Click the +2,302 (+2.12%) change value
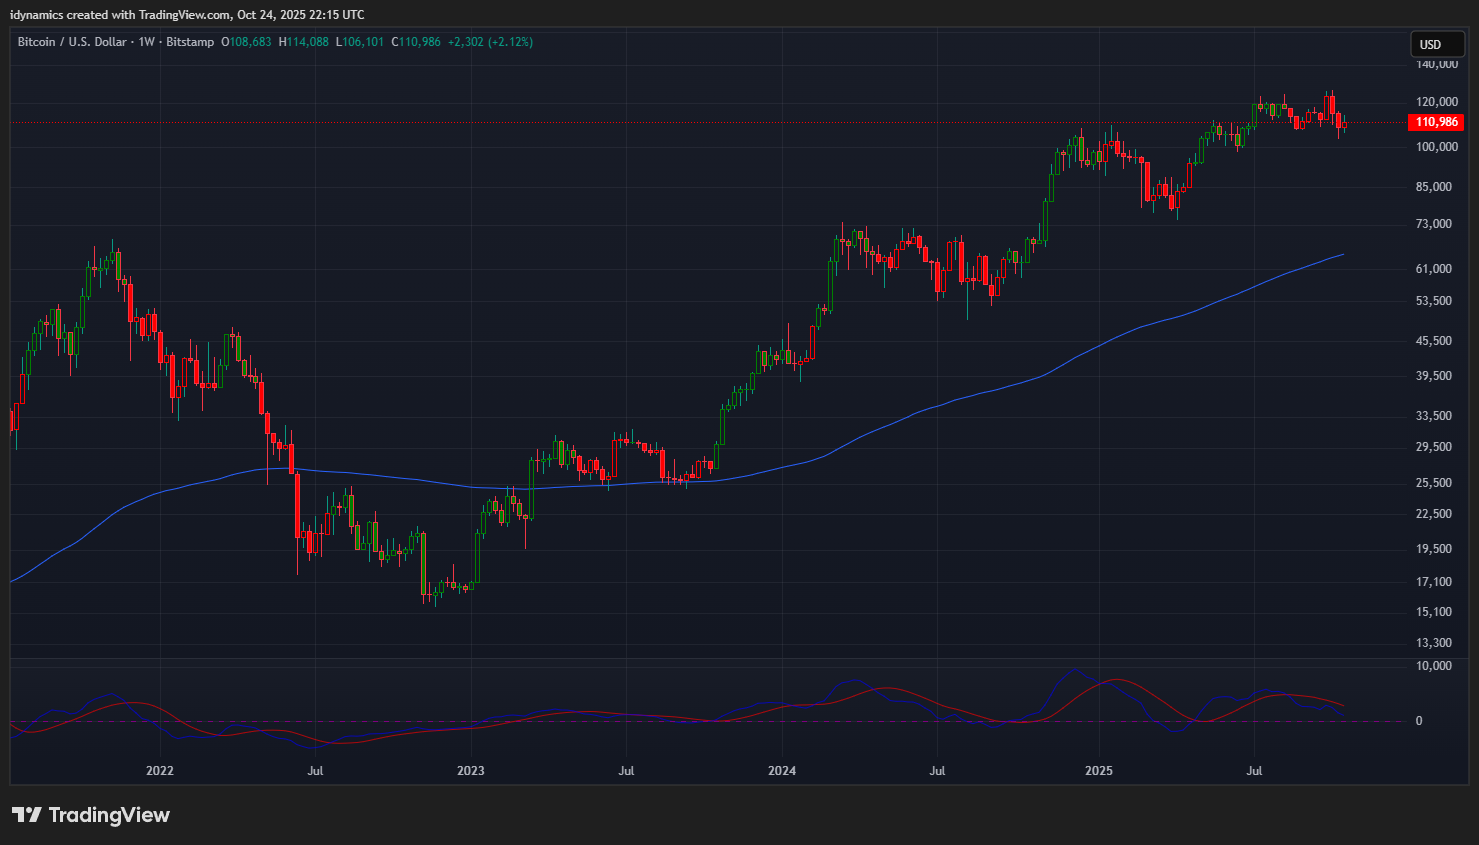The height and width of the screenshot is (845, 1479). point(490,42)
